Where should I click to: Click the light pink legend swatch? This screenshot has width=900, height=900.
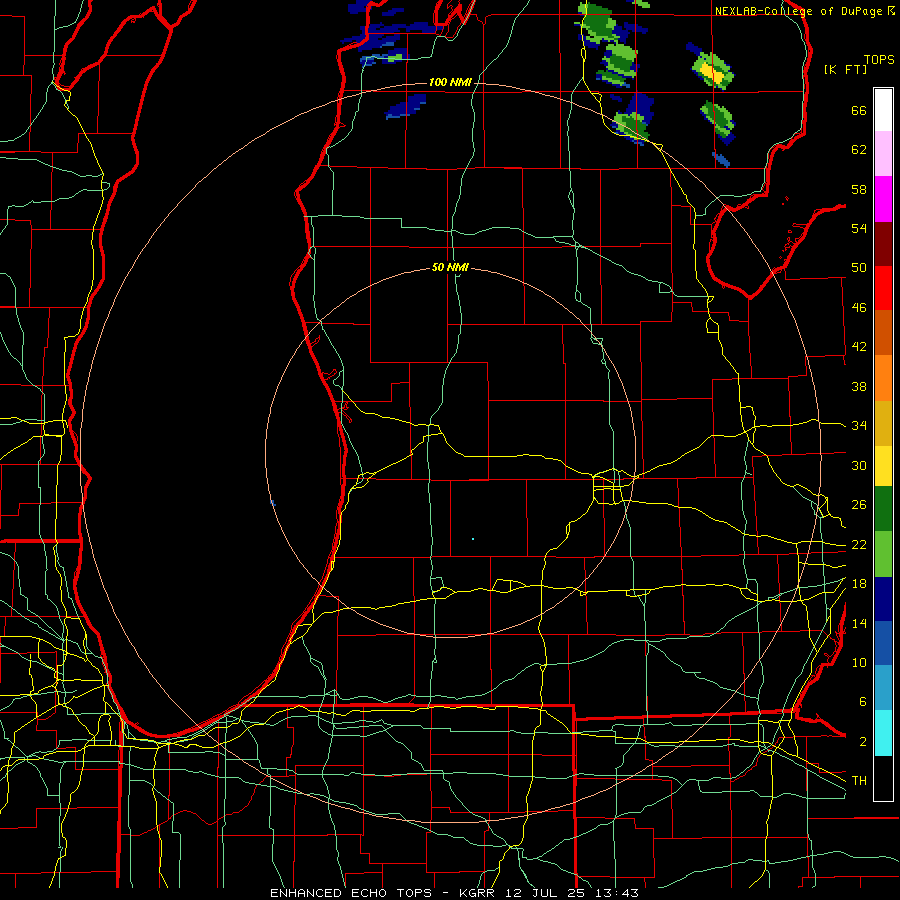click(x=883, y=154)
